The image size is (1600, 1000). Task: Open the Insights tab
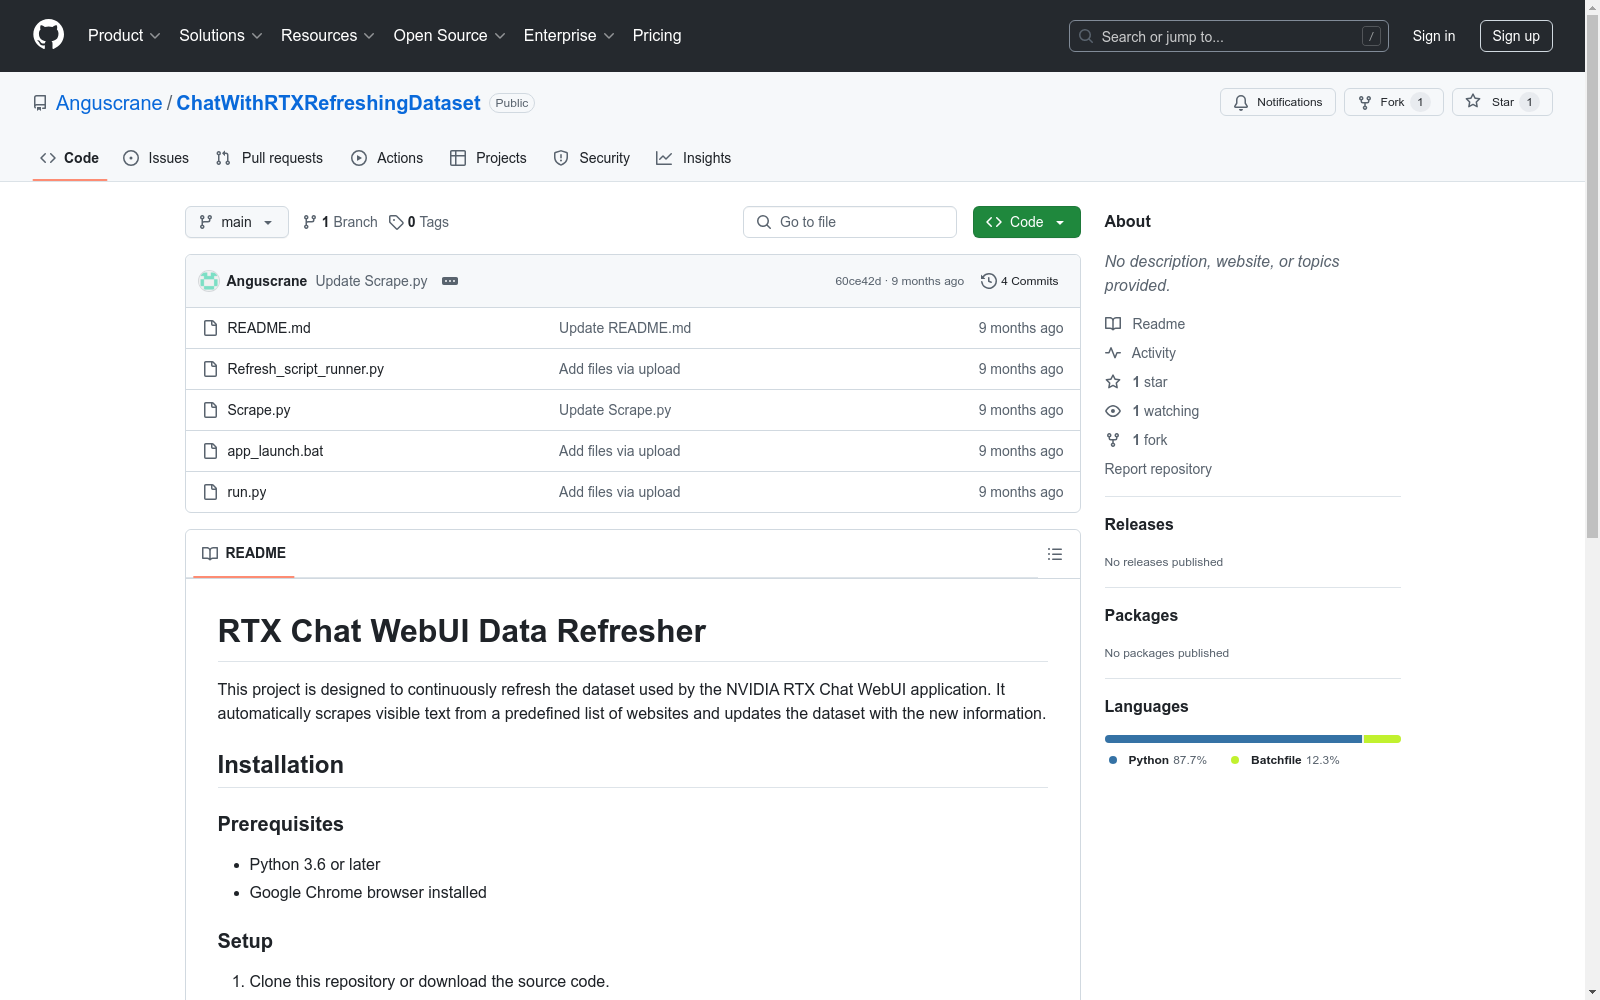(x=694, y=158)
